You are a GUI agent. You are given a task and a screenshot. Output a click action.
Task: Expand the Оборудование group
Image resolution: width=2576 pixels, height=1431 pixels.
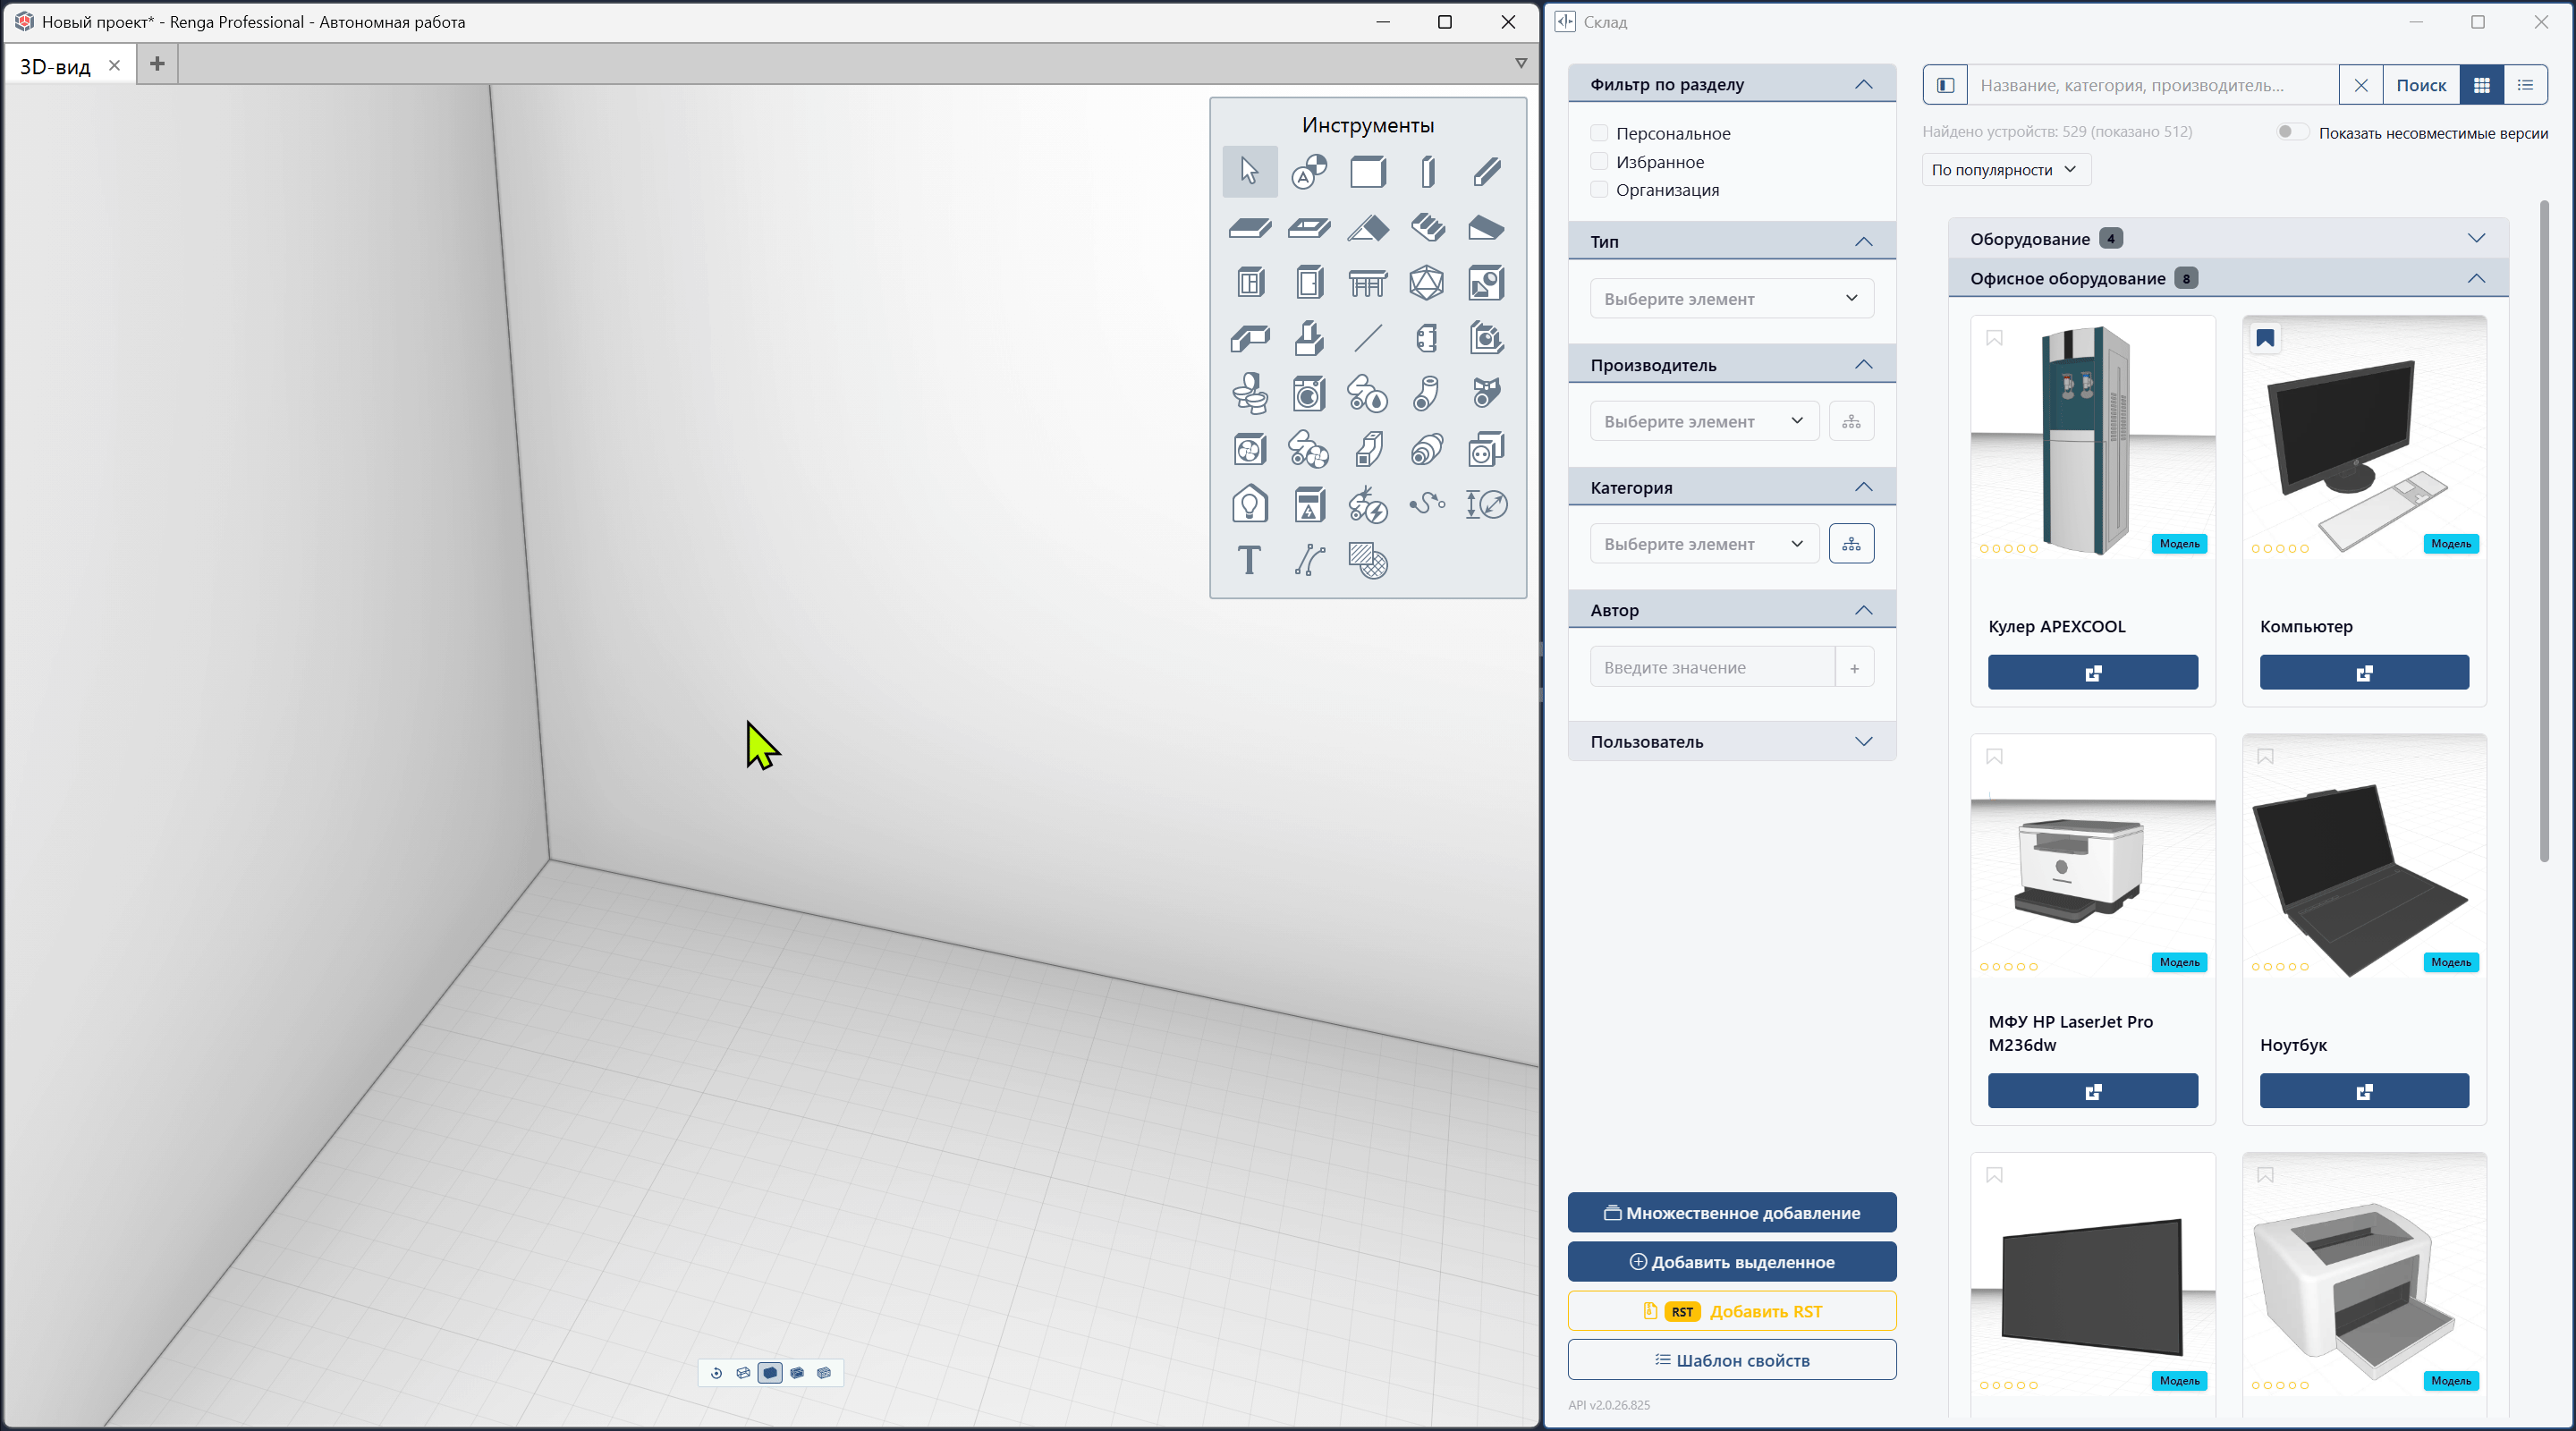[x=2228, y=238]
